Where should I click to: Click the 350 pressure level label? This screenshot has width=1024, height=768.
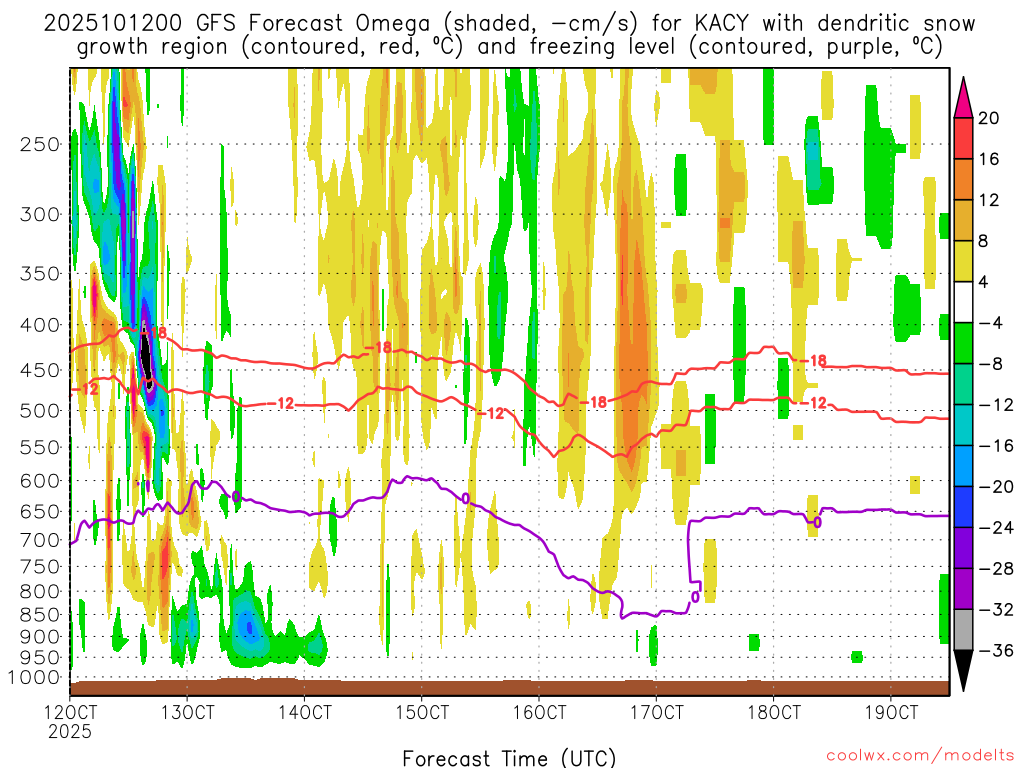pos(40,274)
